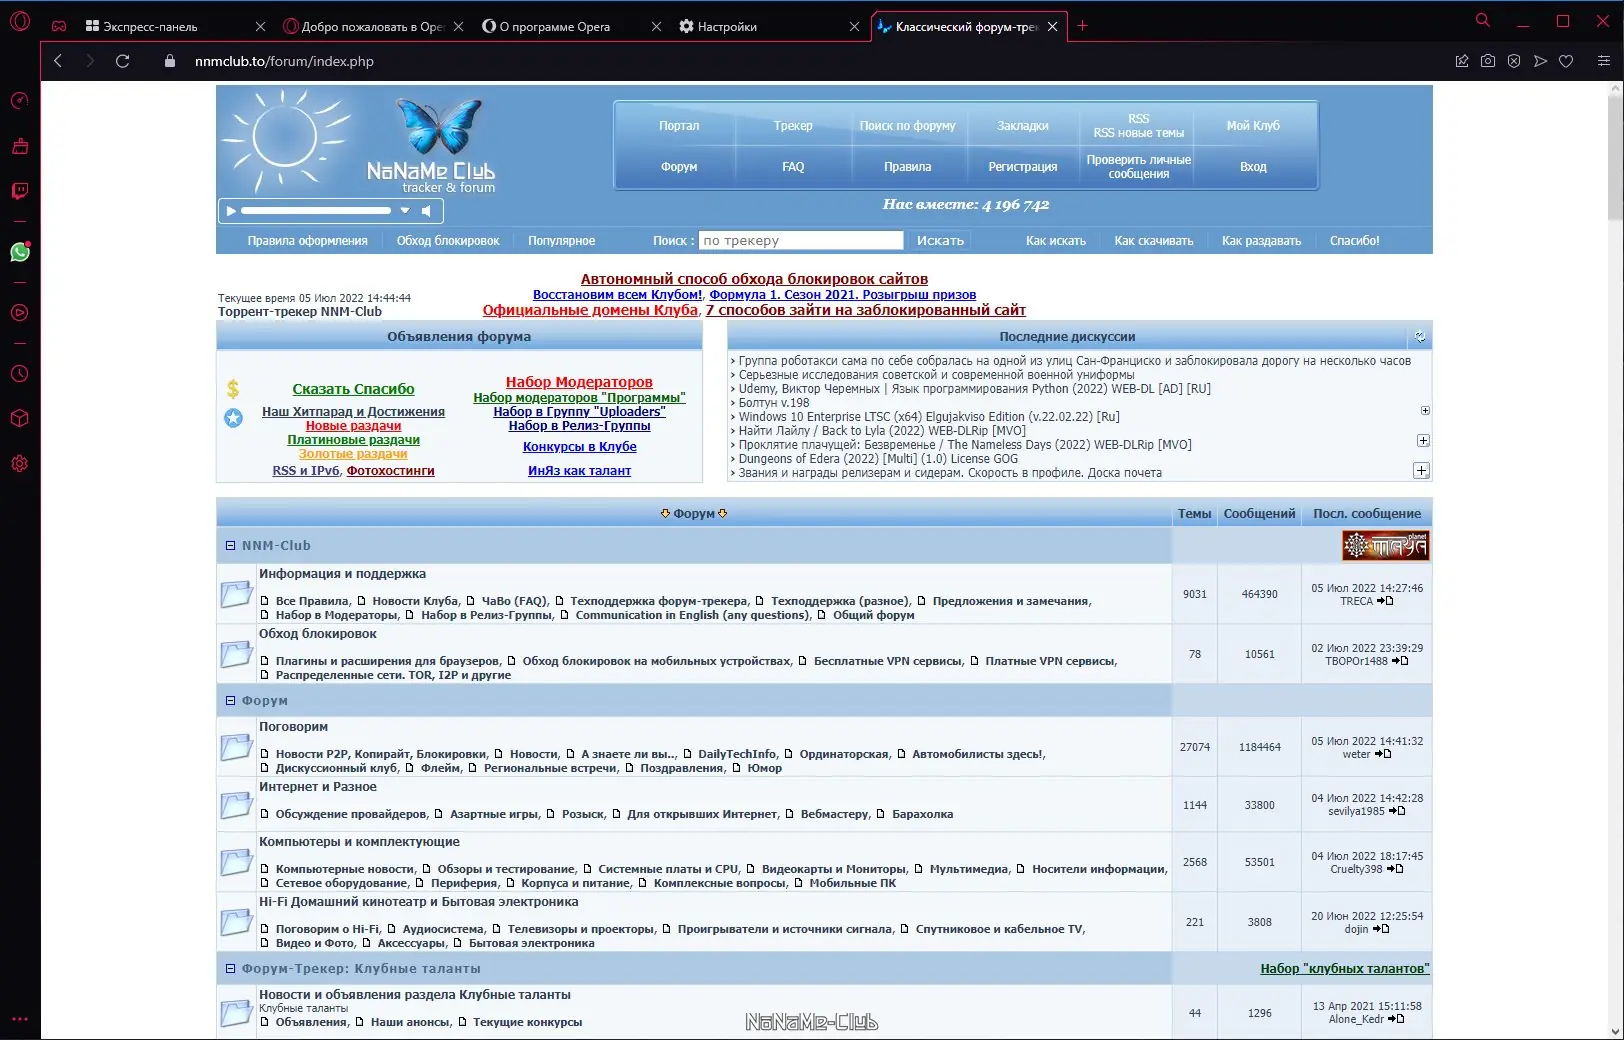Click the radio player progress bar
The width and height of the screenshot is (1624, 1040).
pyautogui.click(x=316, y=211)
